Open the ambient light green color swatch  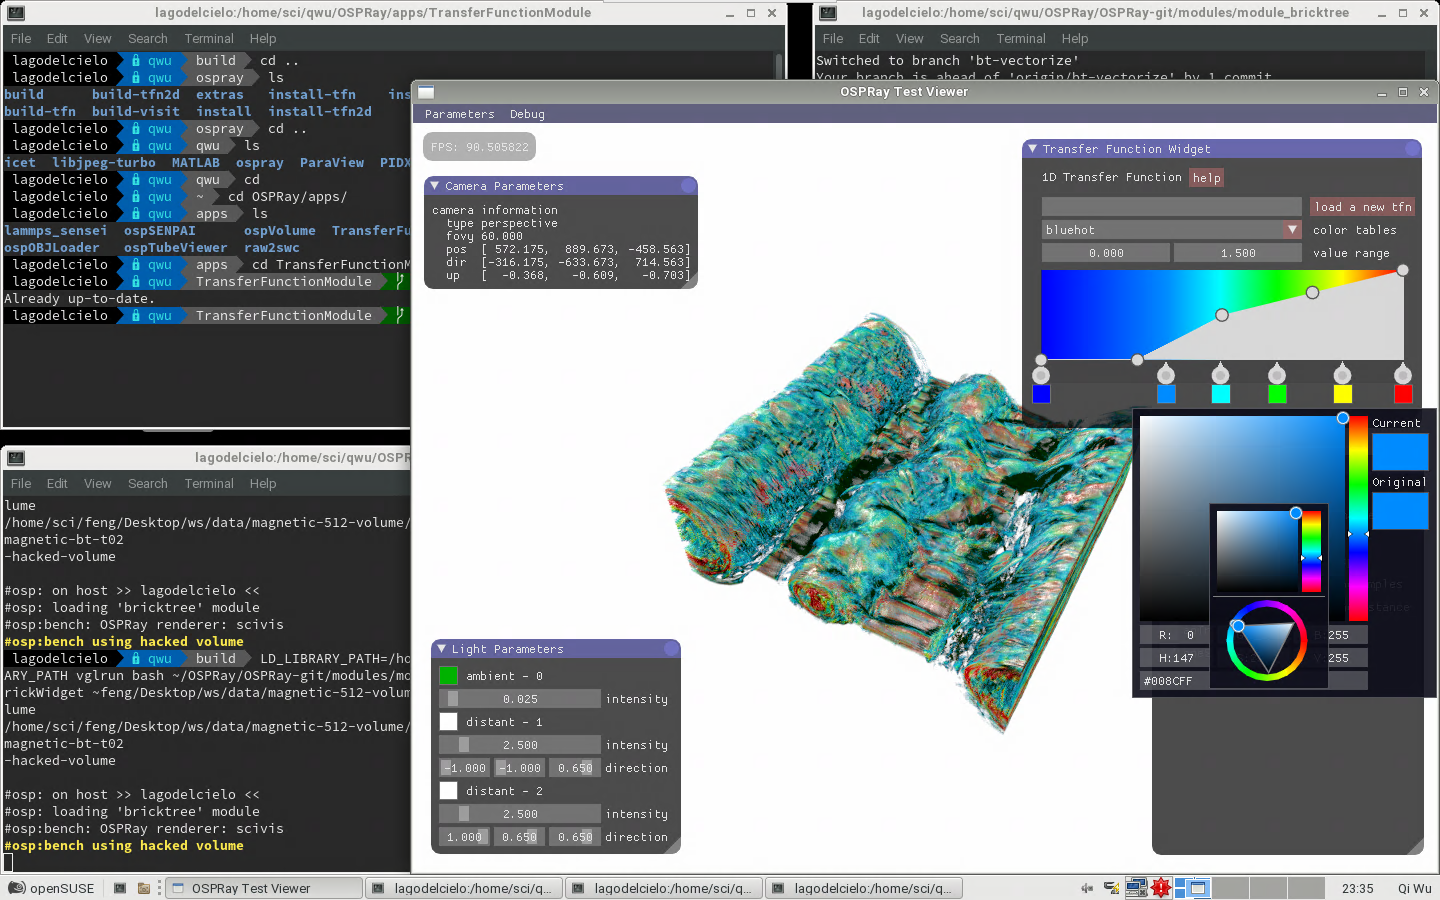coord(448,676)
